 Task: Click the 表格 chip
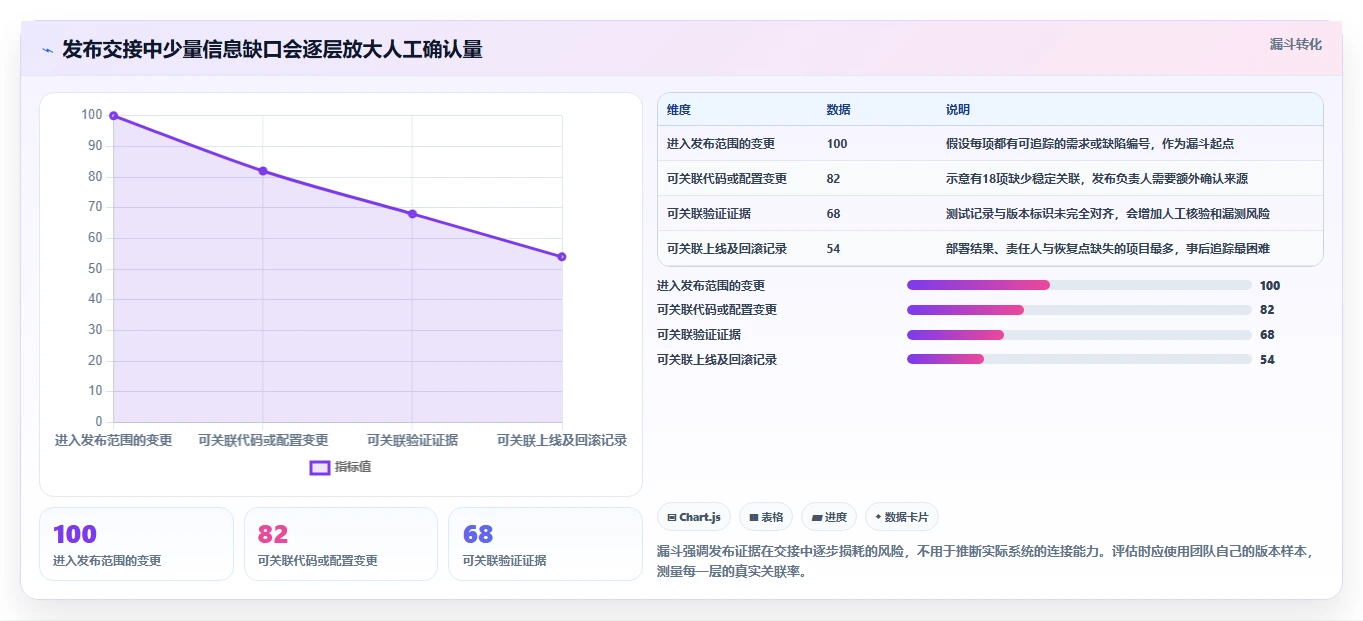tap(766, 517)
